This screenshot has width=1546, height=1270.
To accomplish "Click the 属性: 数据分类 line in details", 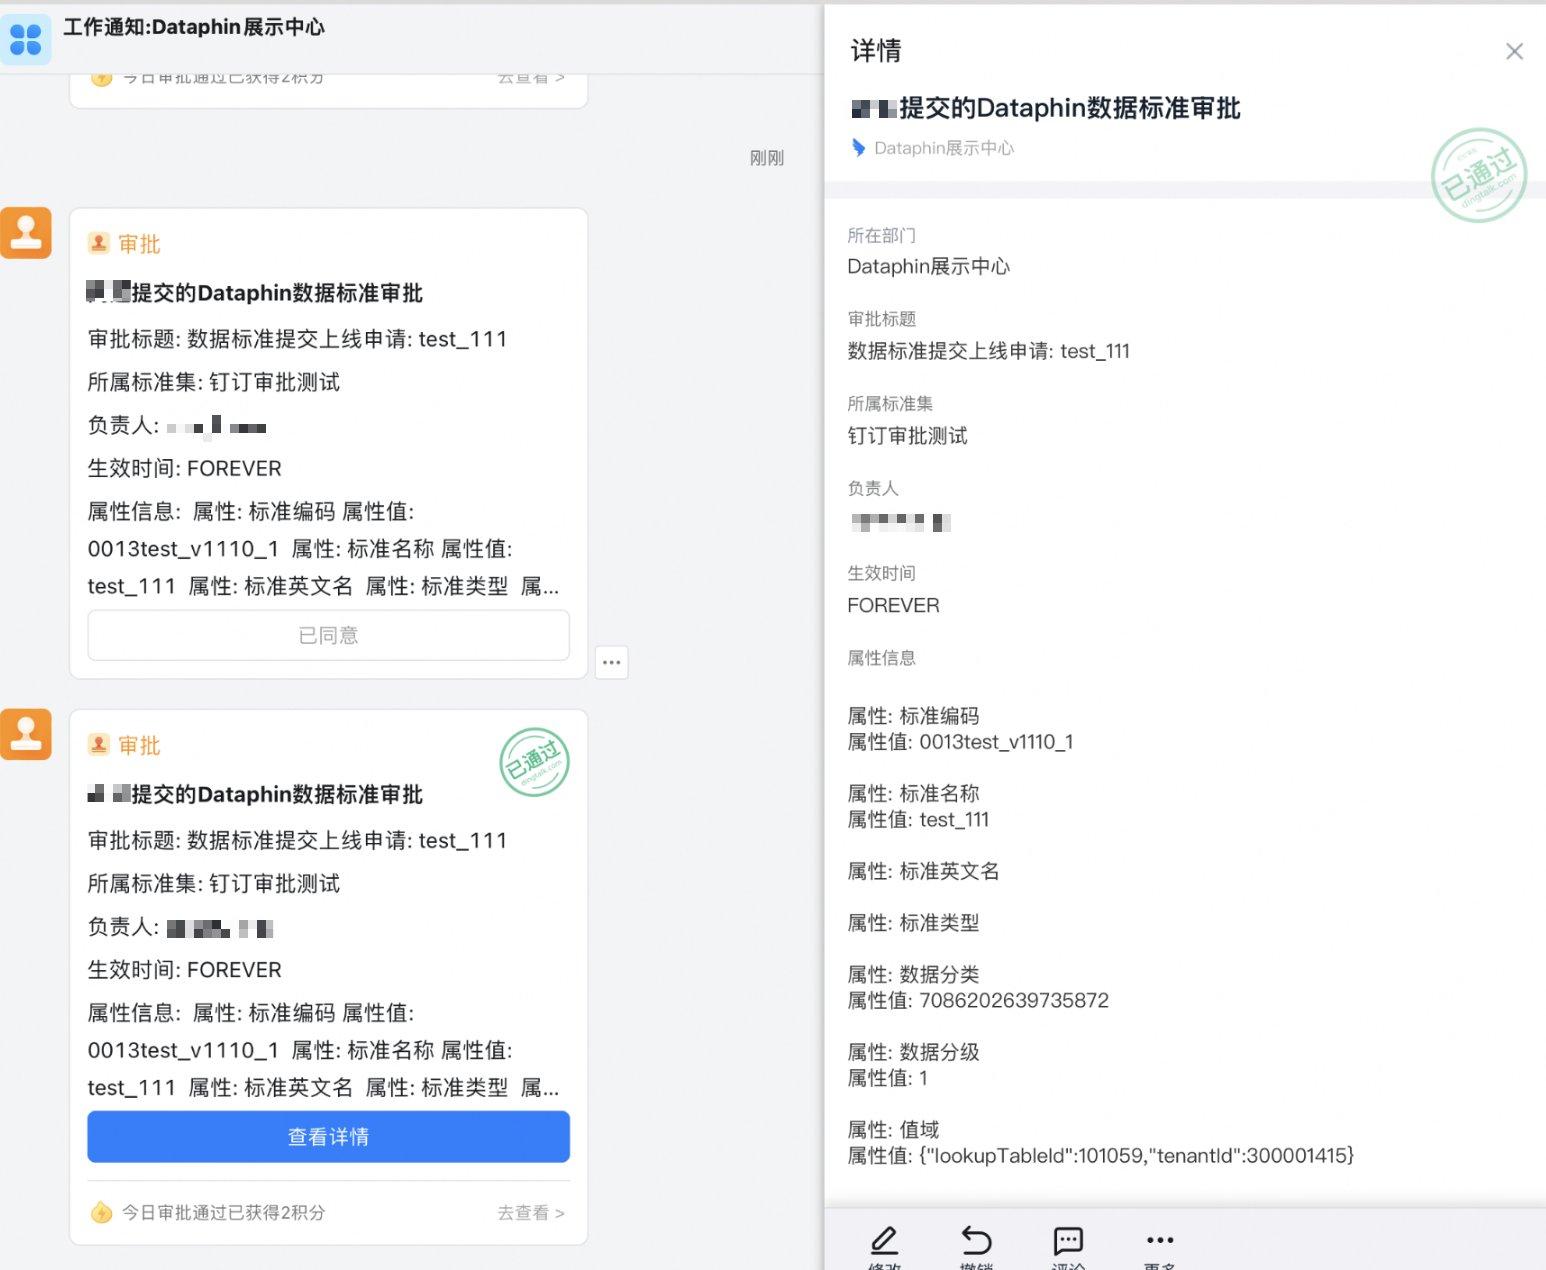I will (x=913, y=975).
